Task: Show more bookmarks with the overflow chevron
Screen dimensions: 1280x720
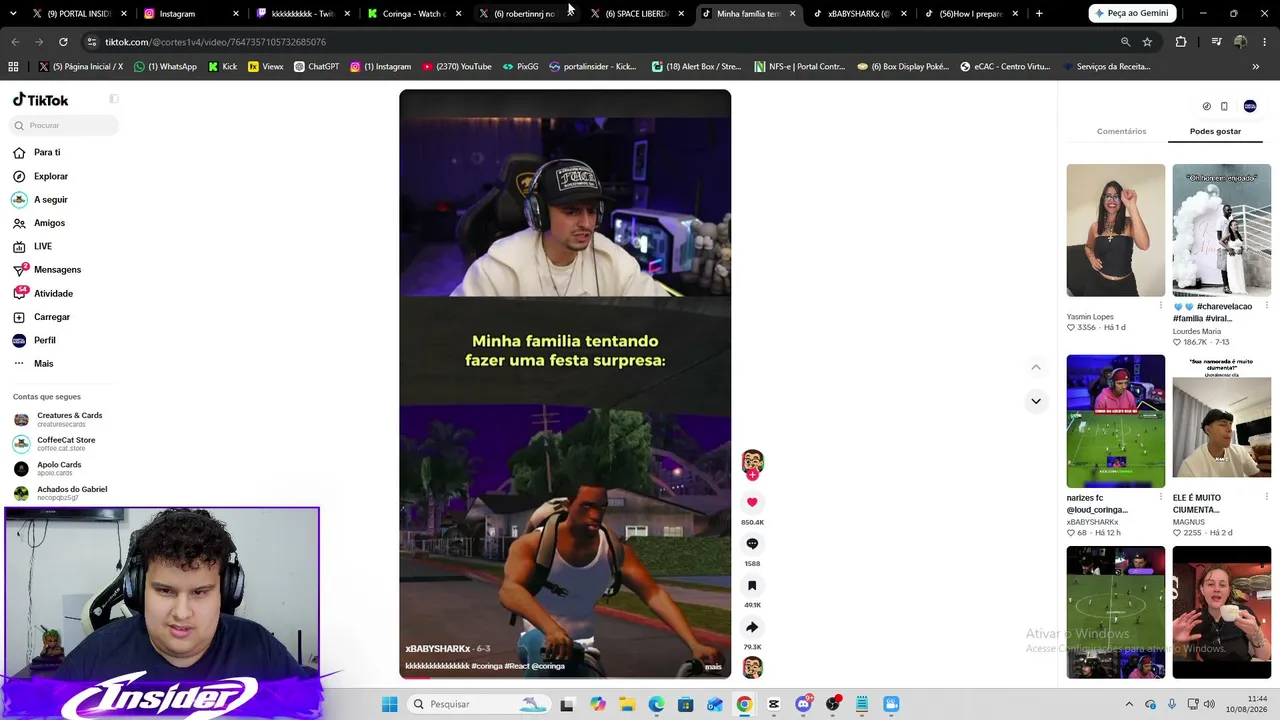Action: (x=1256, y=67)
